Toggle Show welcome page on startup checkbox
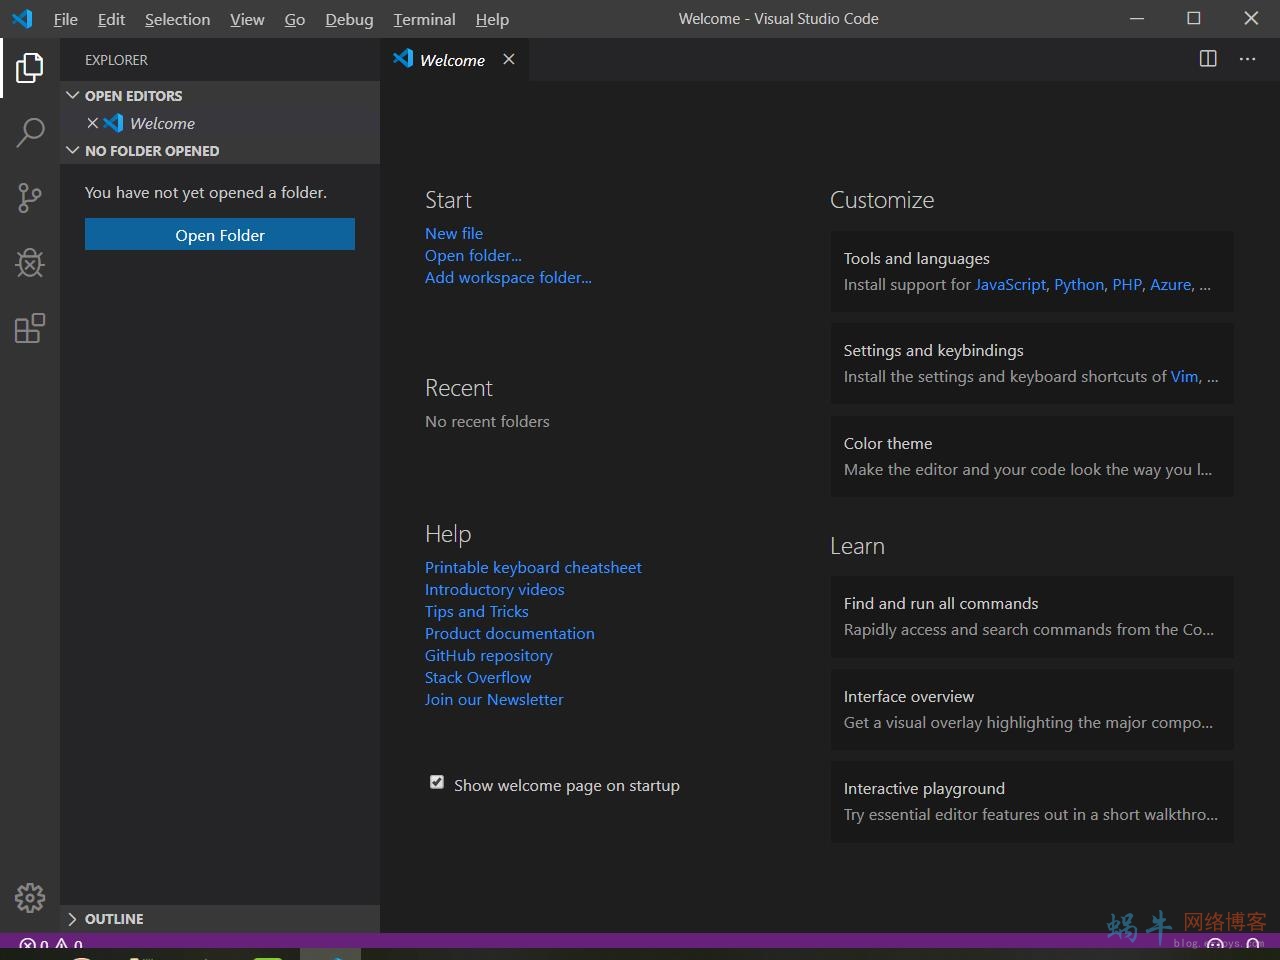 [437, 782]
